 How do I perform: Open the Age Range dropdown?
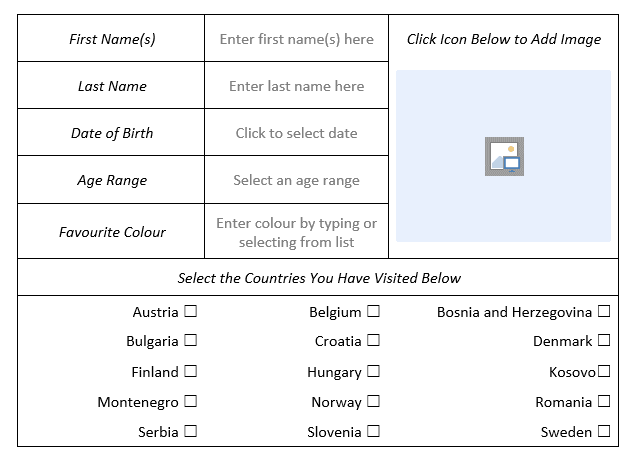[296, 180]
